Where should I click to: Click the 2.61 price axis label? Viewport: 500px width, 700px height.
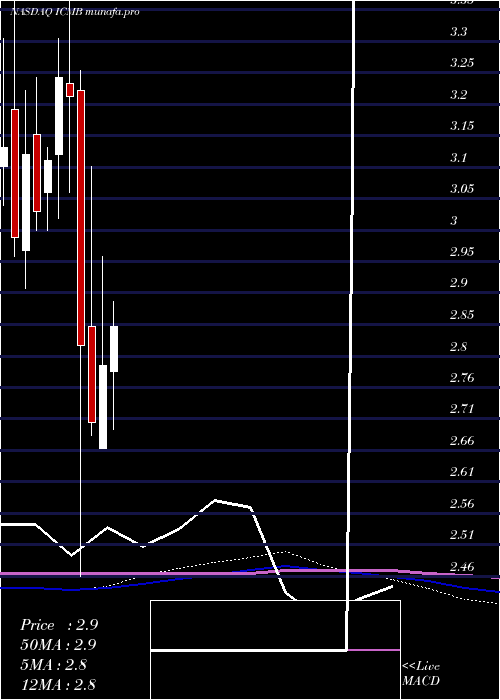pos(462,472)
